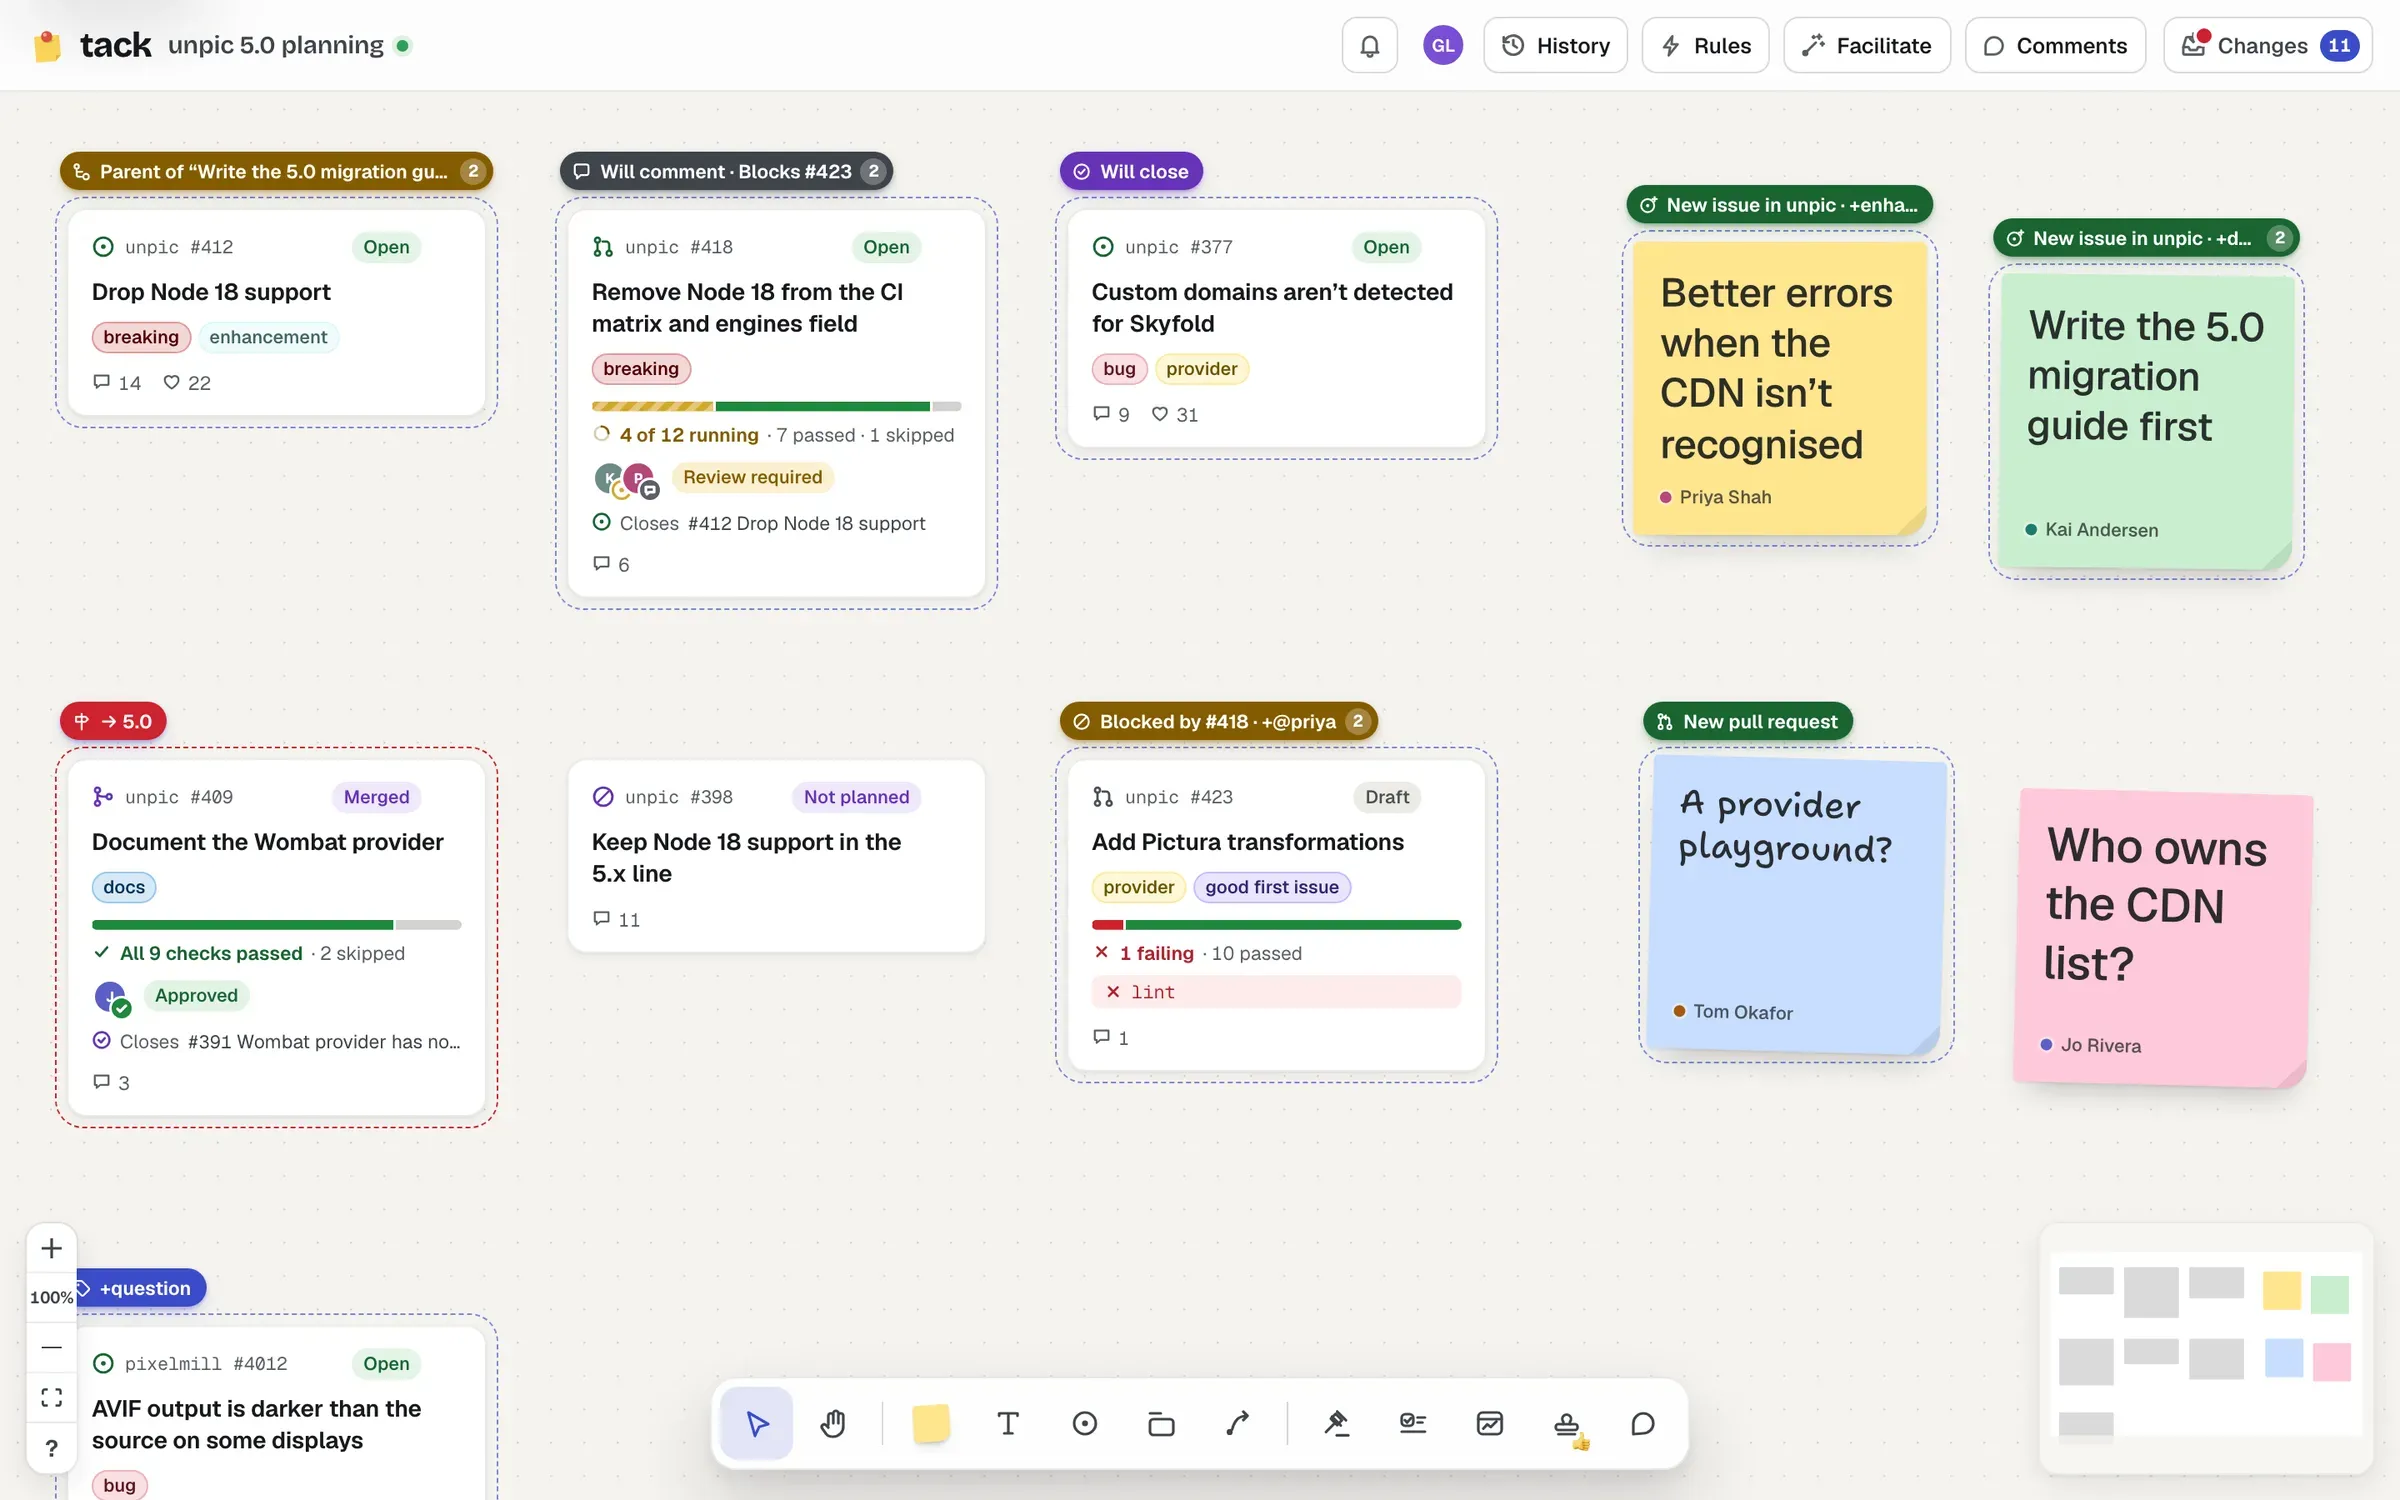Choose the connector arrow tool
The height and width of the screenshot is (1500, 2400).
coord(1238,1423)
